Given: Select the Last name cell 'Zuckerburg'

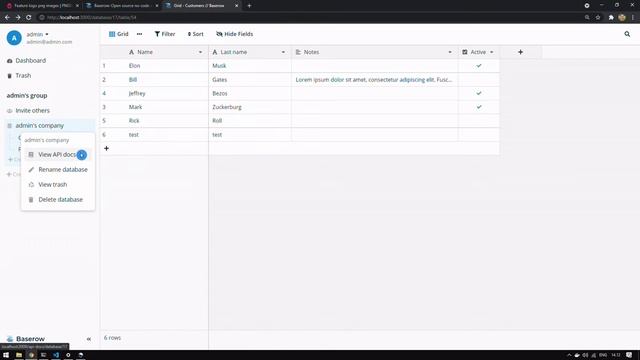Looking at the screenshot, I should tap(250, 107).
